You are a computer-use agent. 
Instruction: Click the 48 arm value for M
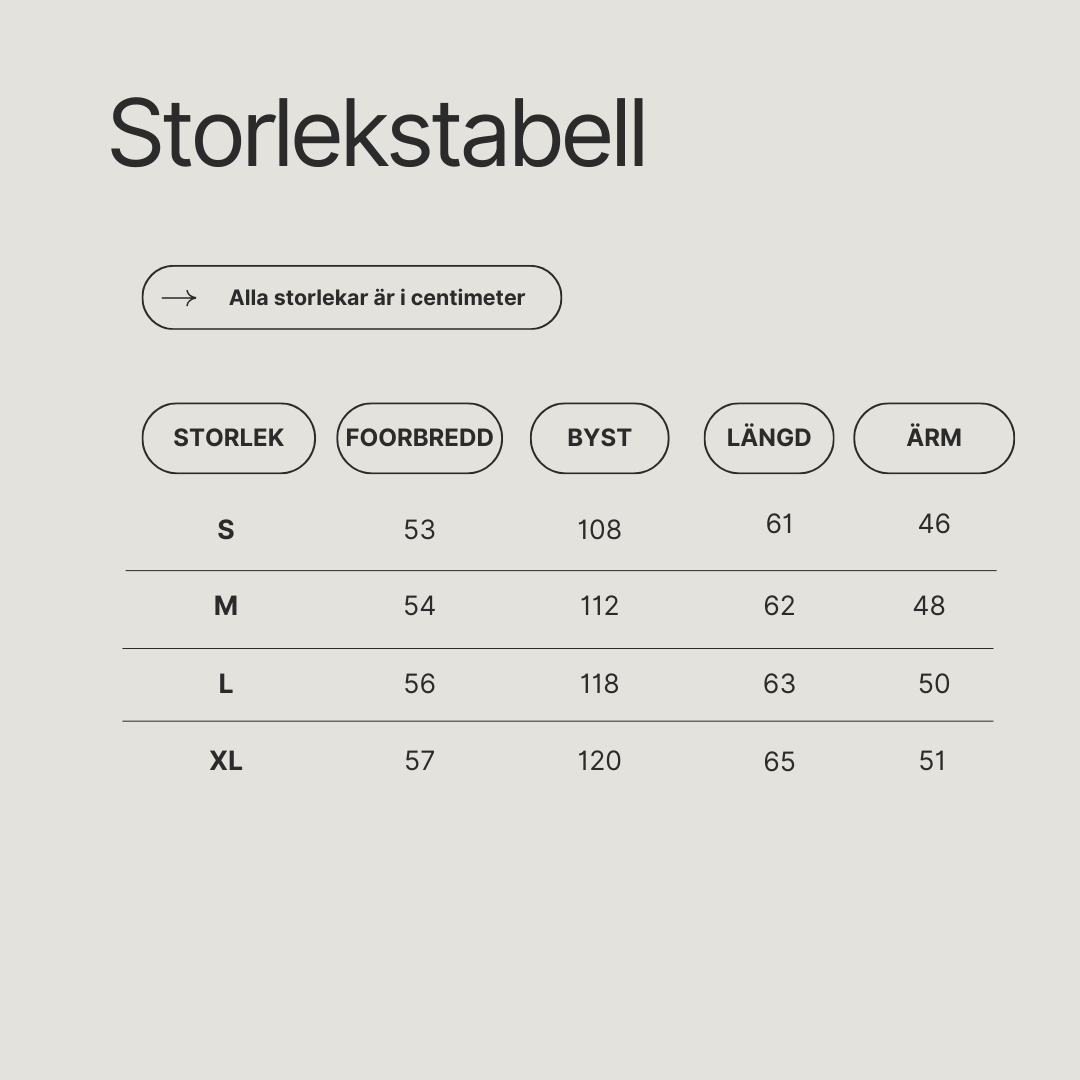tap(929, 606)
